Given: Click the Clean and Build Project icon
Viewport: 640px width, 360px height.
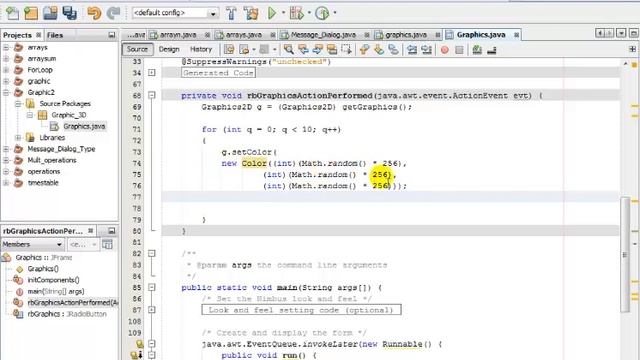Looking at the screenshot, I should click(x=251, y=13).
